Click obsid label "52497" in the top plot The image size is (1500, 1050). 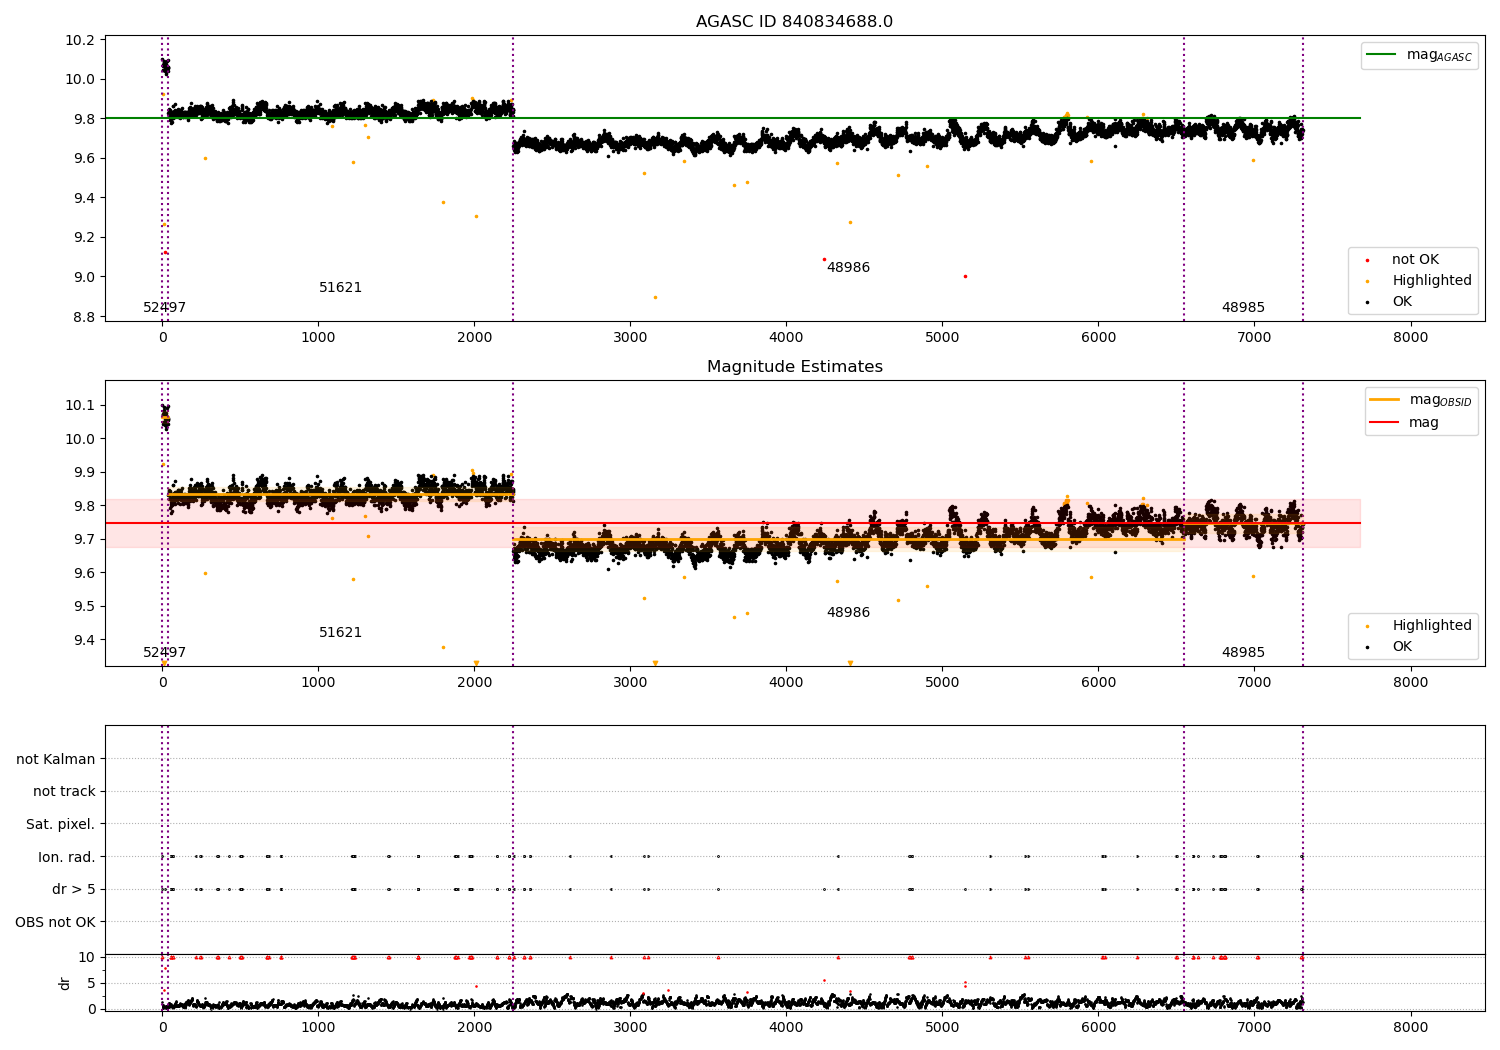point(164,308)
